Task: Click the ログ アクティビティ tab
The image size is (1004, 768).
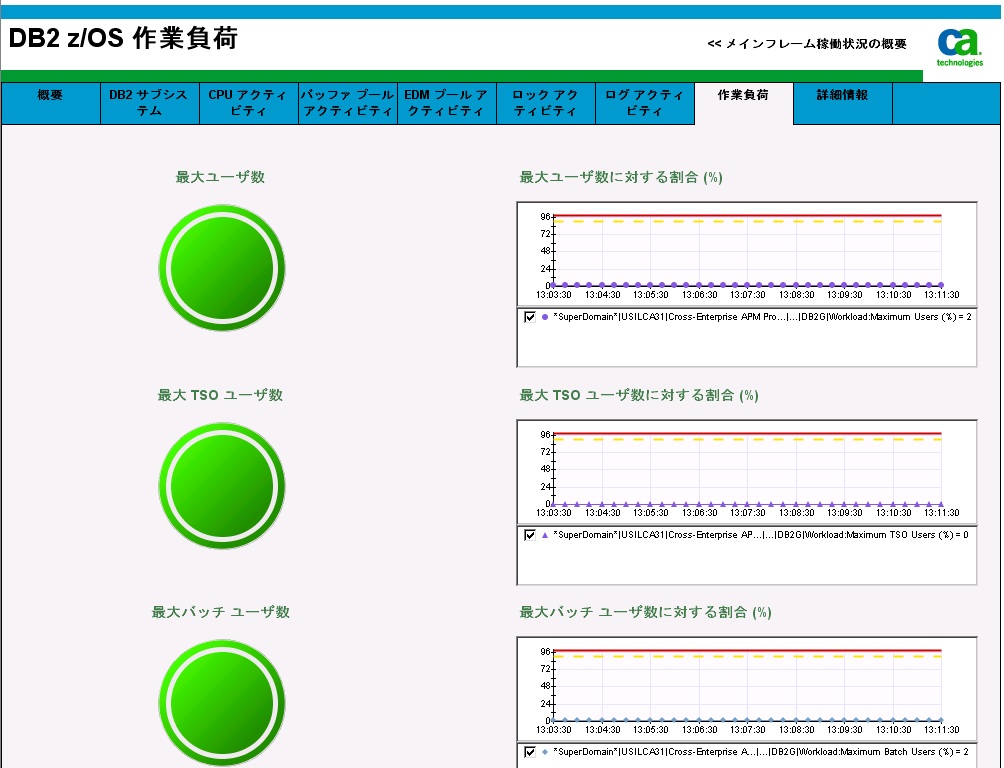Action: click(x=644, y=103)
